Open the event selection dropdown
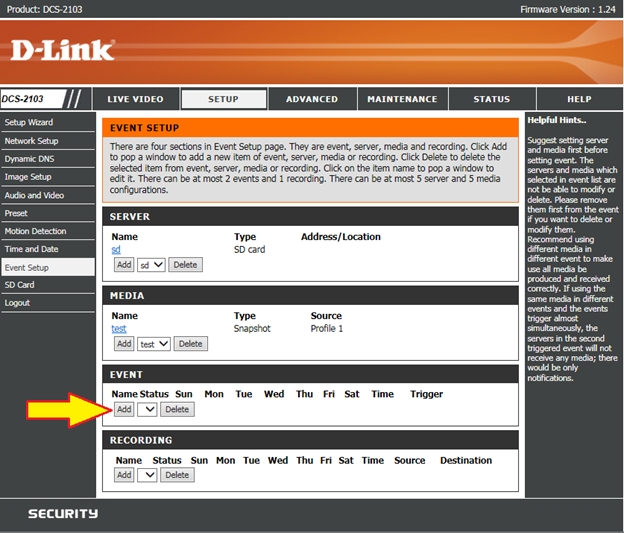Screen dimensions: 624x533 click(x=148, y=409)
